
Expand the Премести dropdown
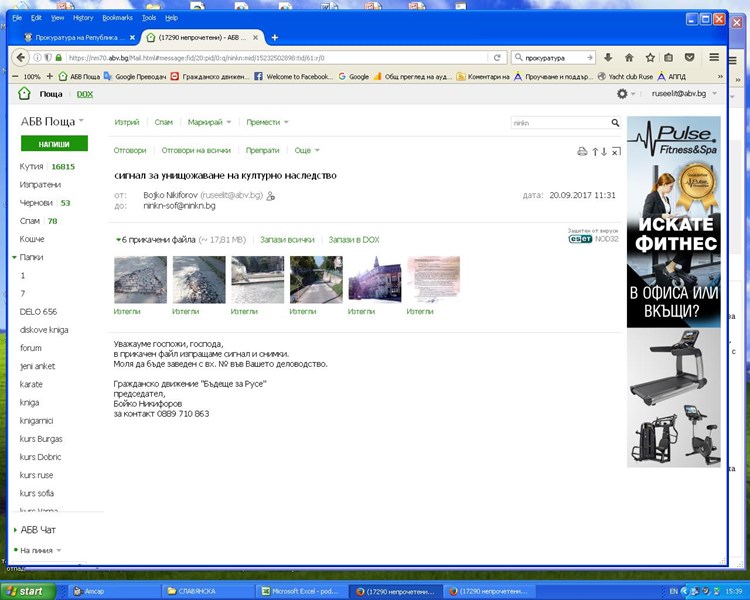point(267,122)
